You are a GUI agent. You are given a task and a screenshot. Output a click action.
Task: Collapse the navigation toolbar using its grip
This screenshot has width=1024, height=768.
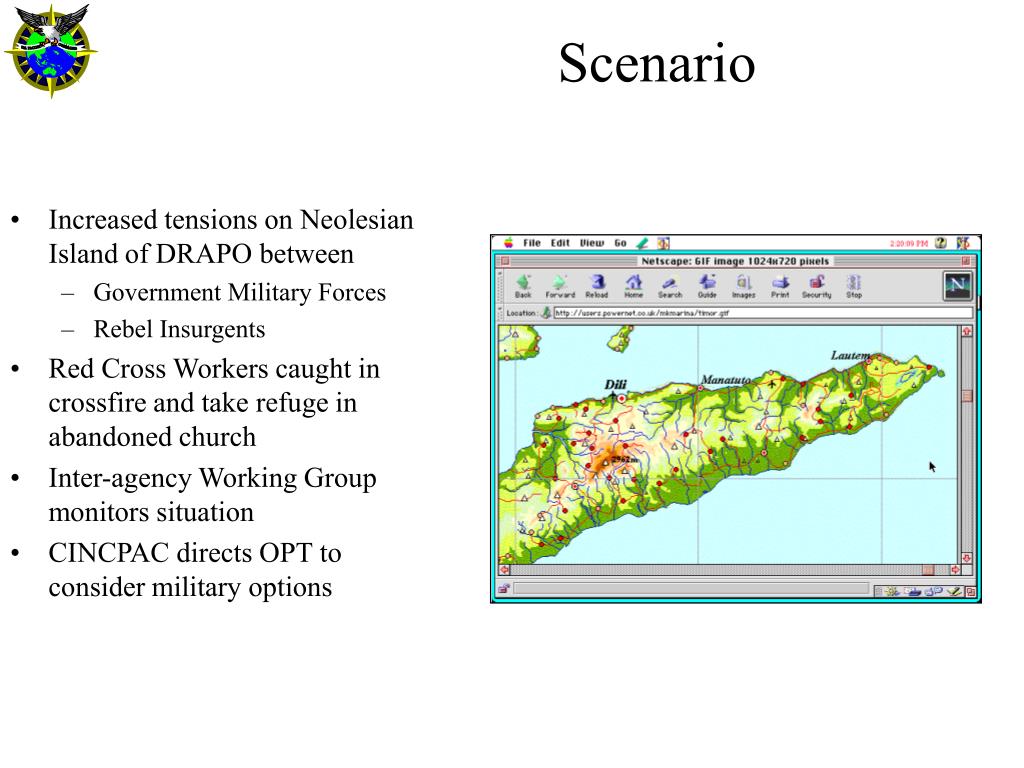501,285
